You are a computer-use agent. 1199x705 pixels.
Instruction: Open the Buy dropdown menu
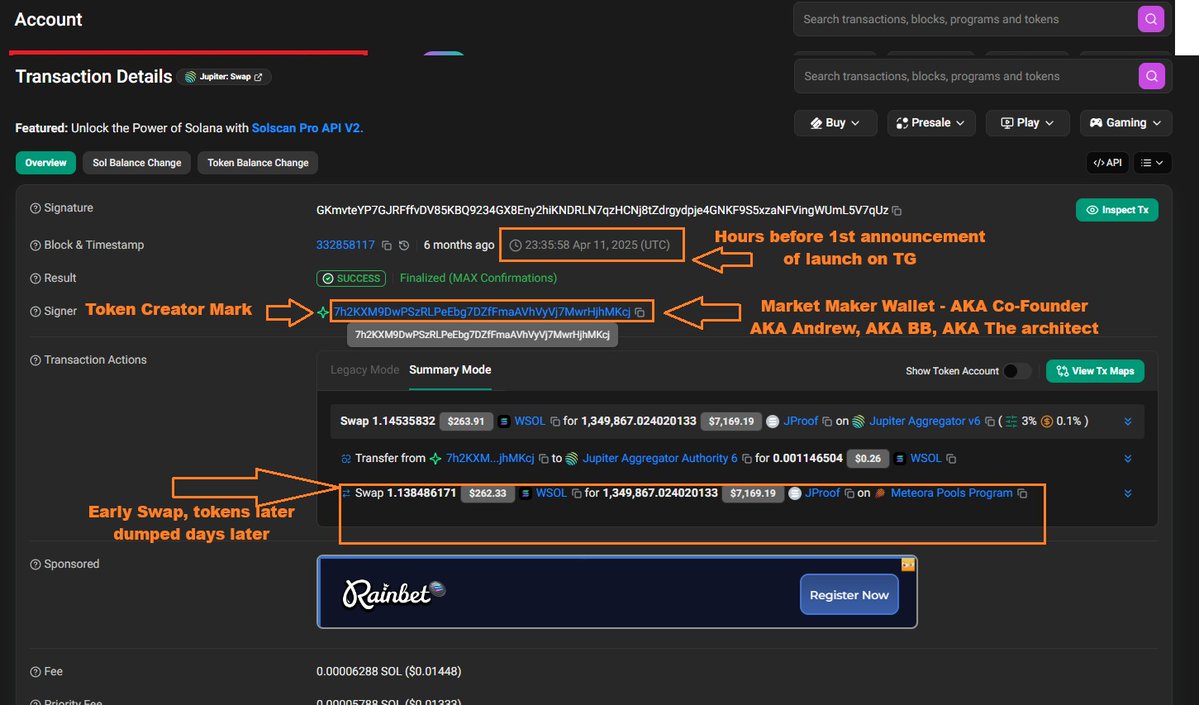(835, 123)
